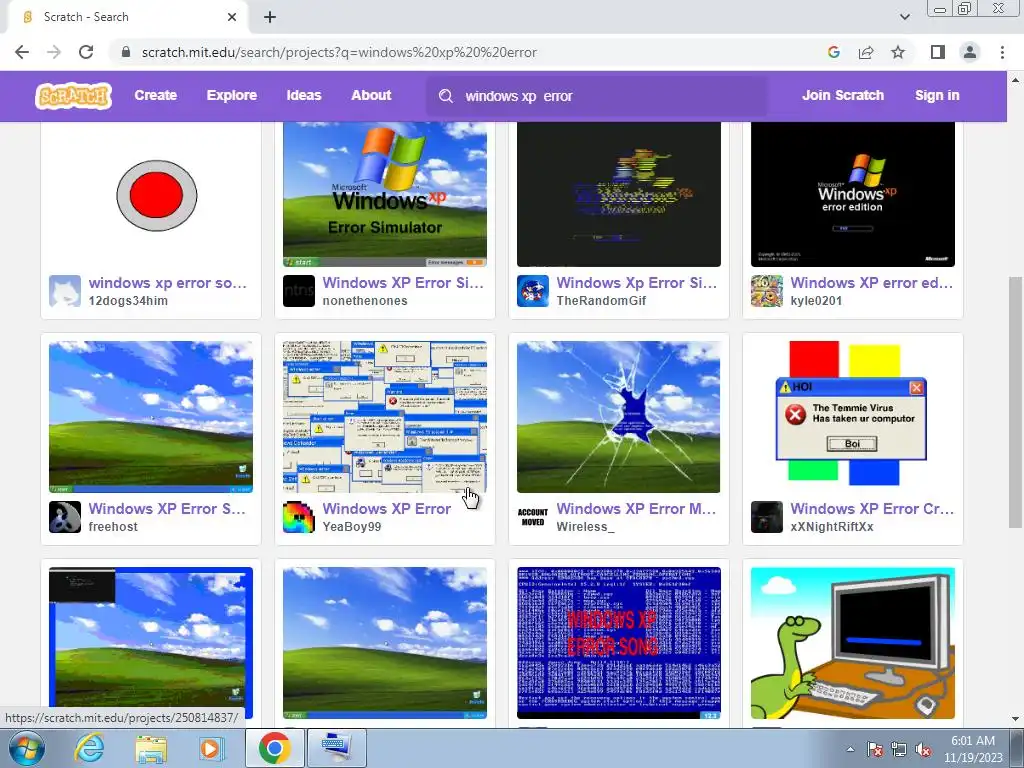This screenshot has height=768, width=1024.
Task: Click the freehost username text
Action: (x=113, y=526)
